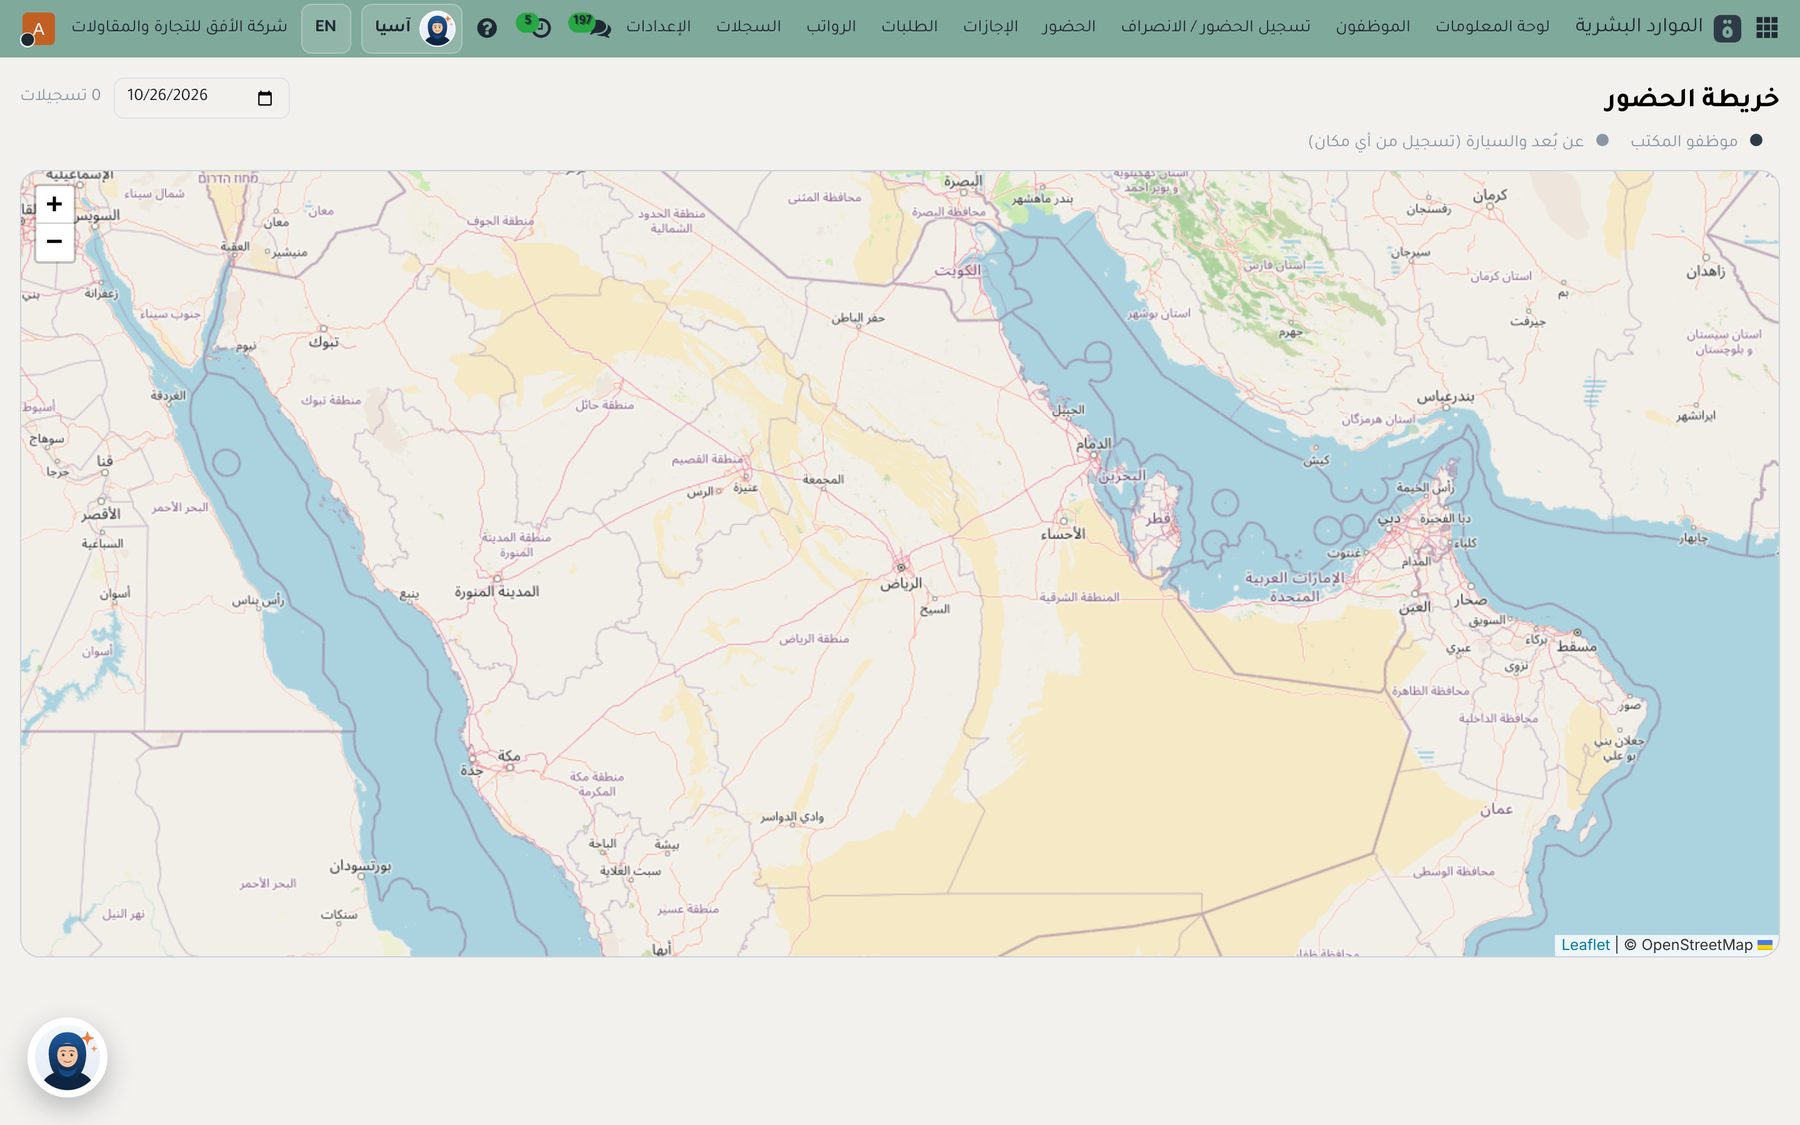Click الدمام city label on map
Viewport: 1800px width, 1125px height.
click(1093, 443)
